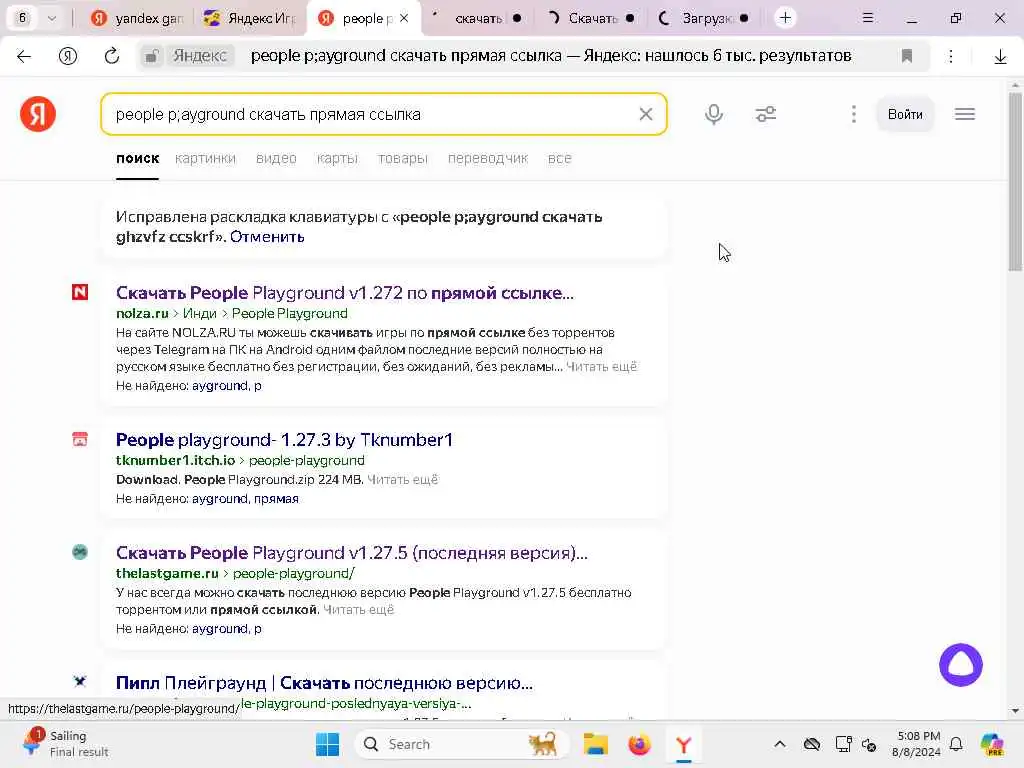Open the downloads arrow icon
1024x768 pixels.
(1000, 57)
